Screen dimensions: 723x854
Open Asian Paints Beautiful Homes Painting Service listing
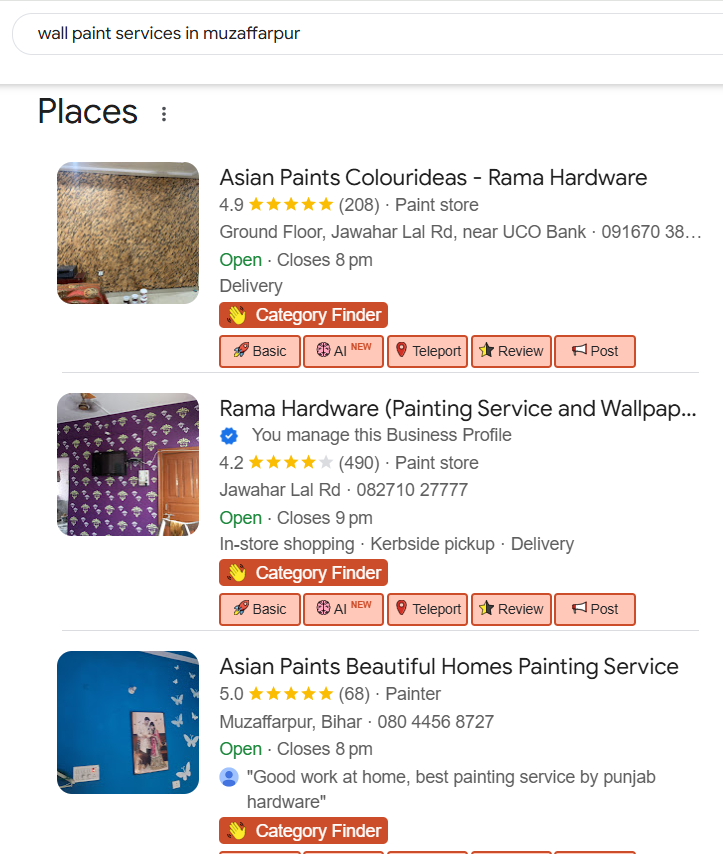(x=449, y=667)
